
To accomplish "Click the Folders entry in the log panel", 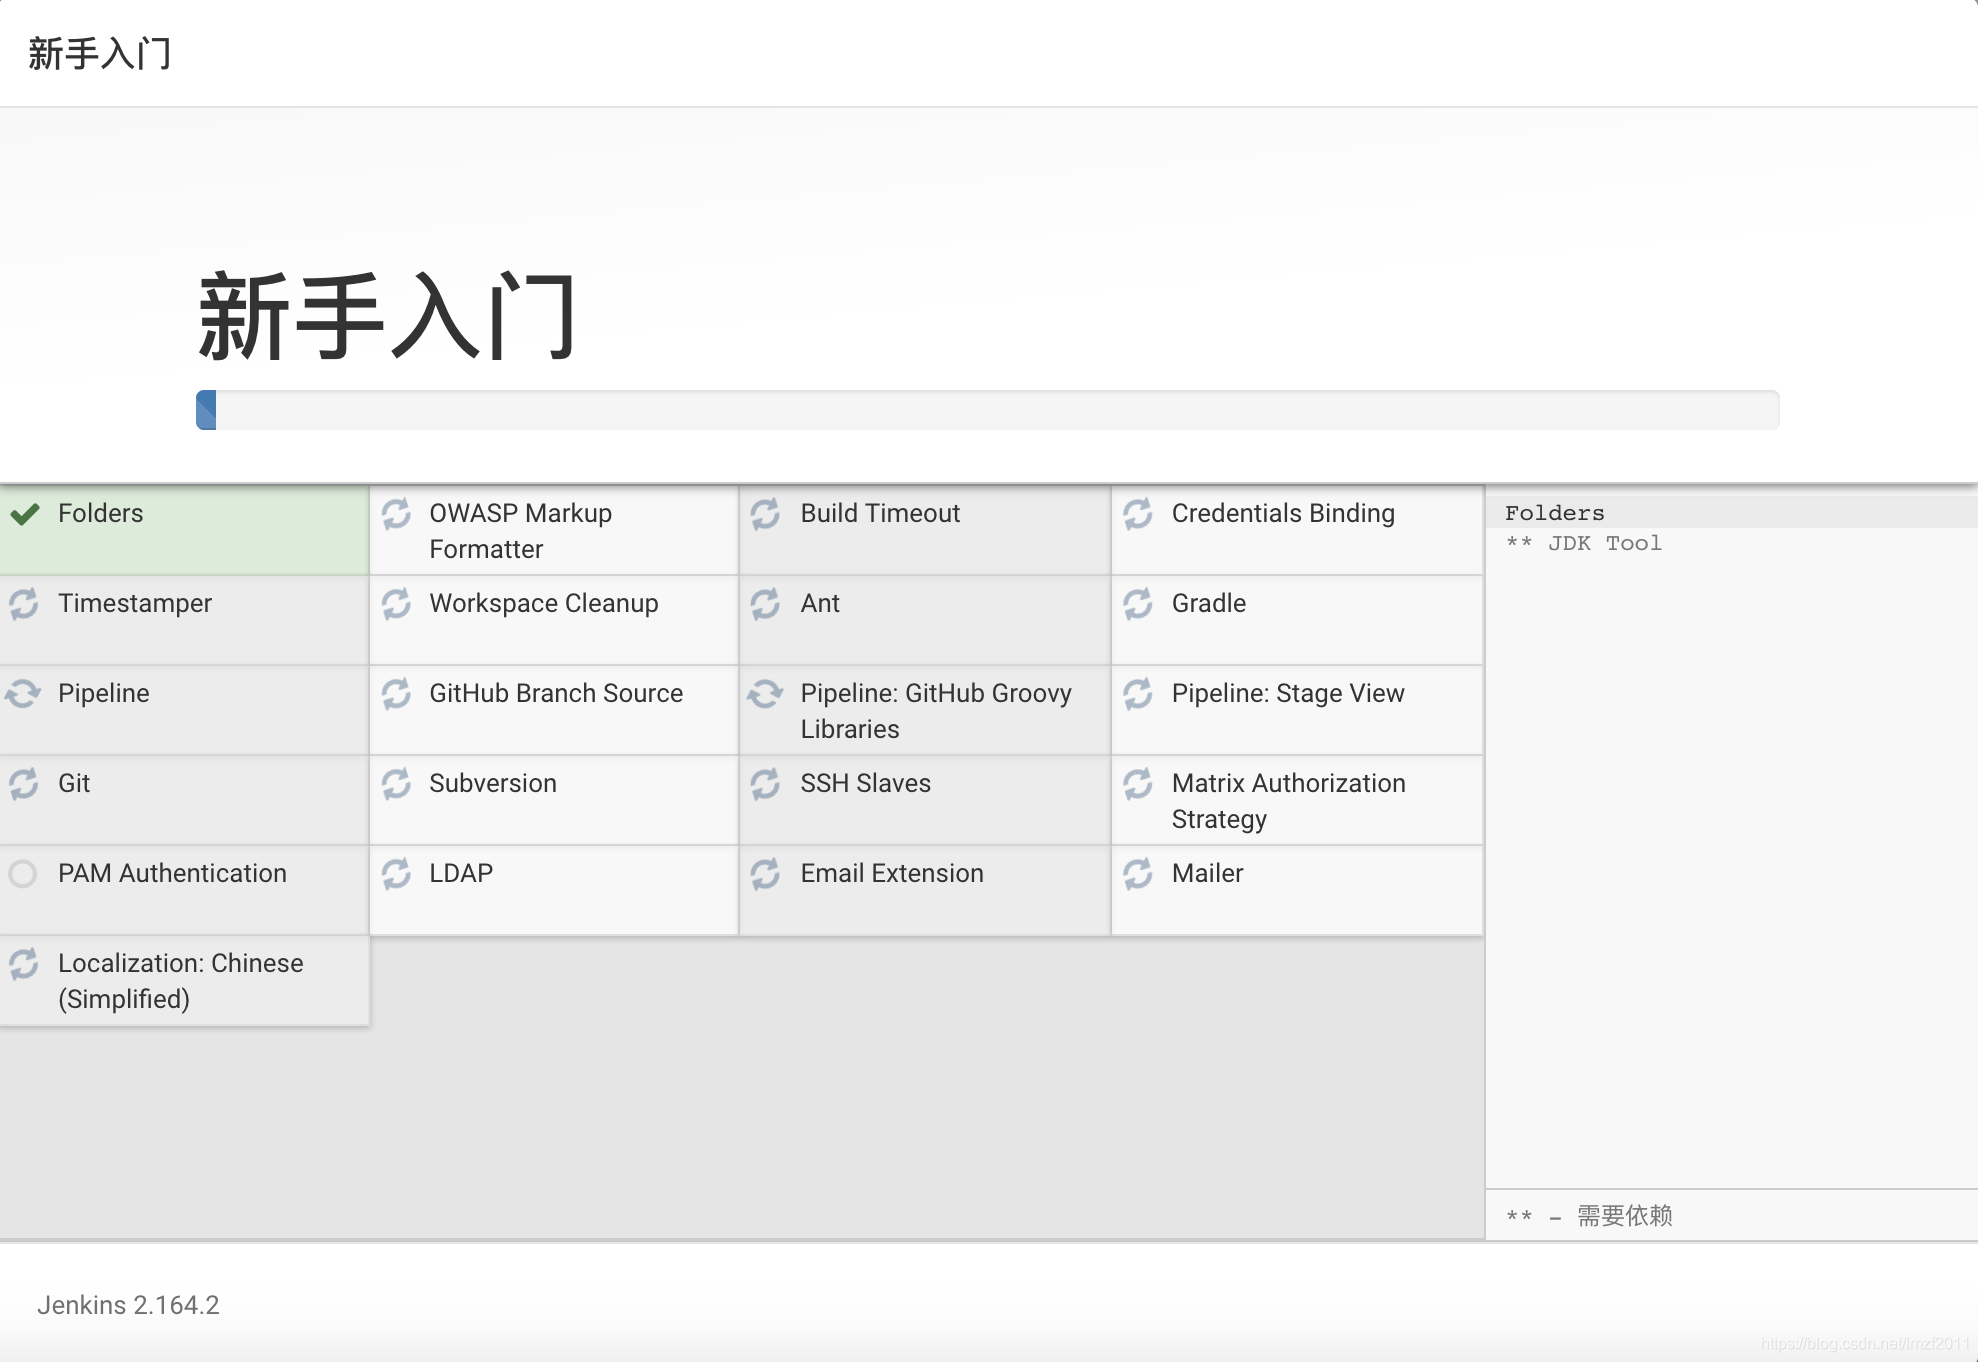I will [1555, 513].
